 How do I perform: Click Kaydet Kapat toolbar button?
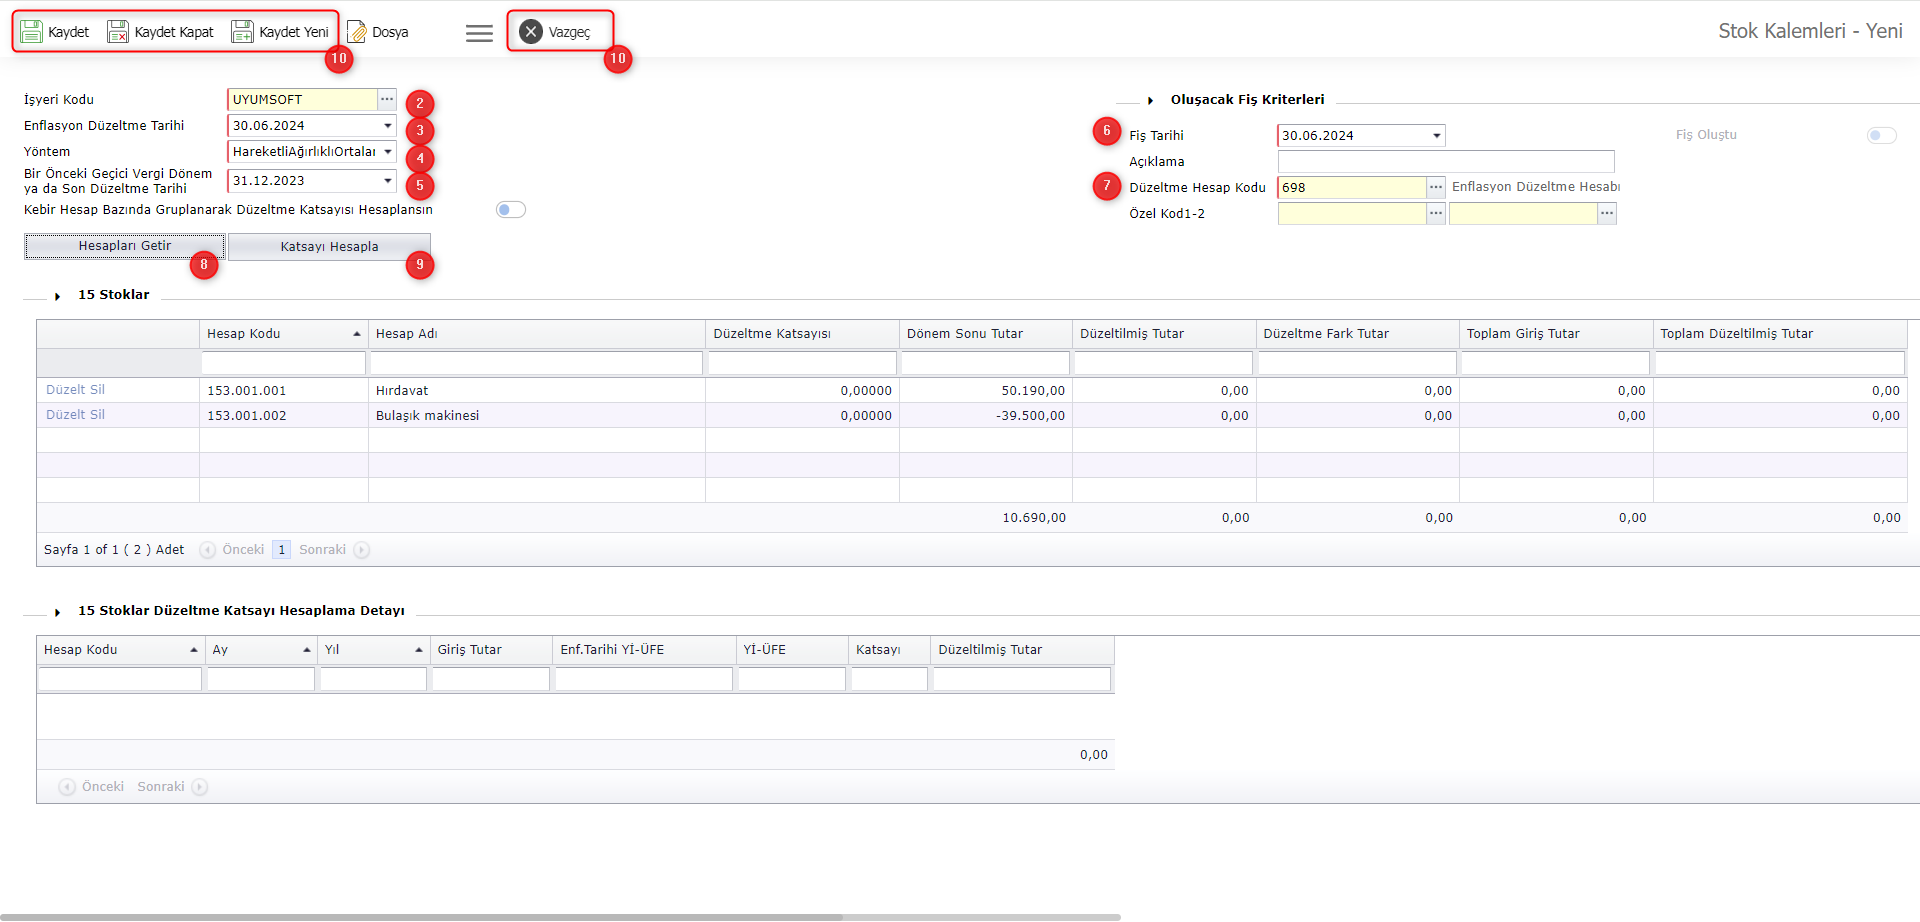(161, 32)
